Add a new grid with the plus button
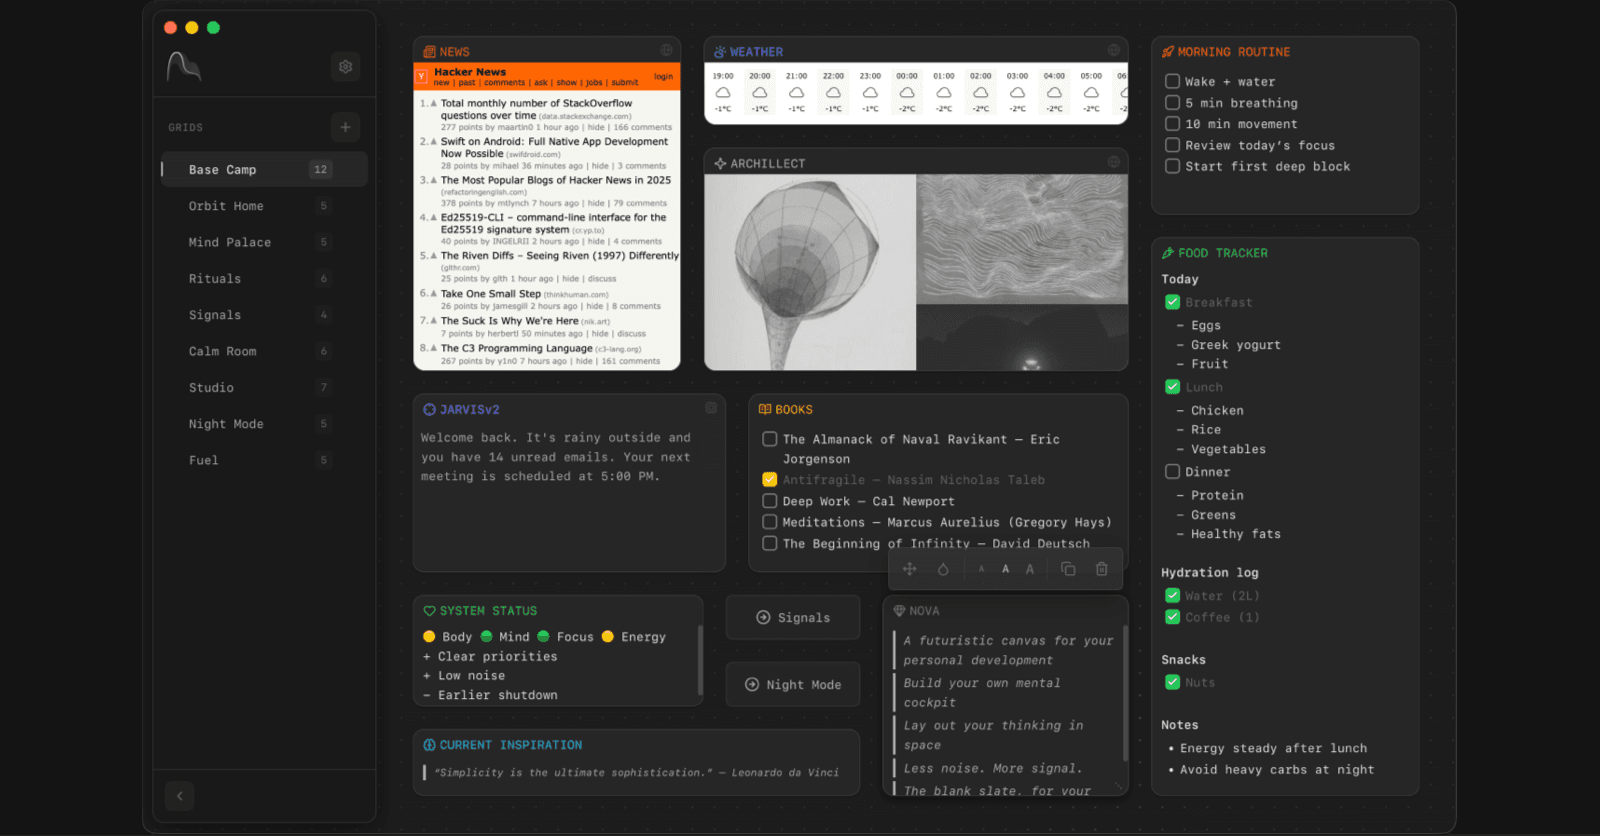Screen dimensions: 1600x836 [x=345, y=127]
